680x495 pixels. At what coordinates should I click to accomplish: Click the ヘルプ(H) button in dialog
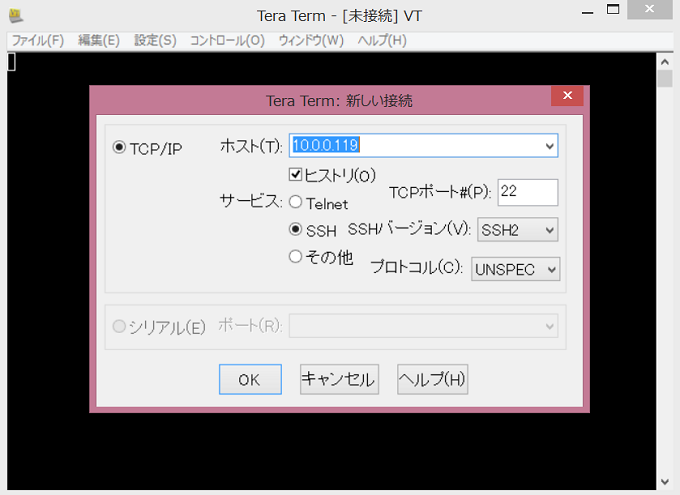(432, 380)
